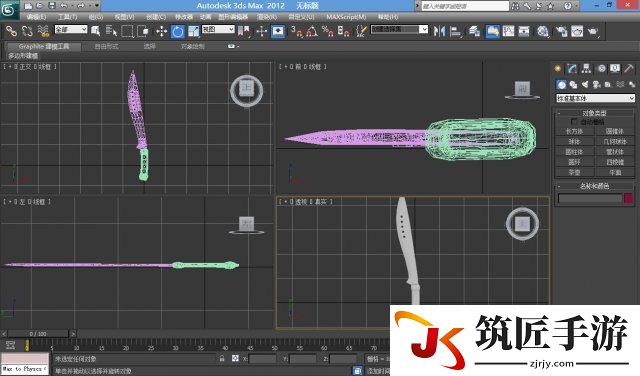This screenshot has height=376, width=640.
Task: Open the Tools(T) menu
Action: (x=67, y=17)
